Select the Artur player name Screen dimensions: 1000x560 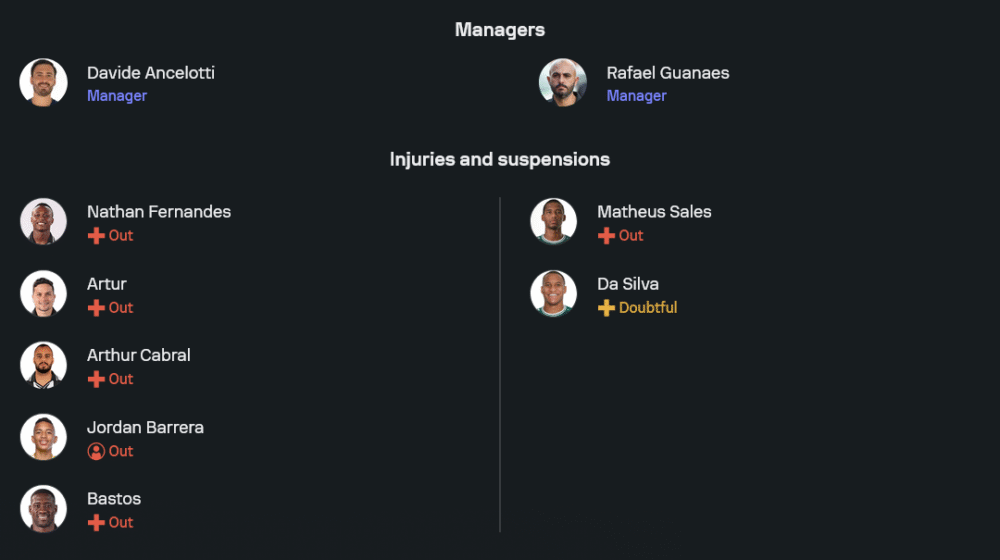(106, 284)
